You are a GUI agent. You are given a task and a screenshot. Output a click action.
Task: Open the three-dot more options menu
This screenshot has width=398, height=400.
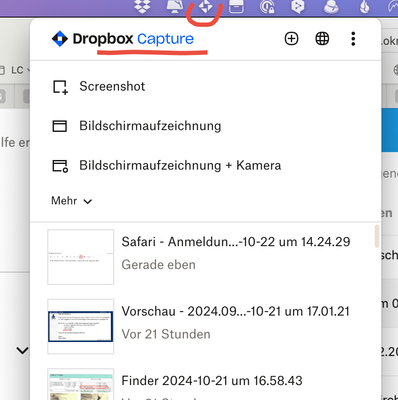[x=353, y=39]
